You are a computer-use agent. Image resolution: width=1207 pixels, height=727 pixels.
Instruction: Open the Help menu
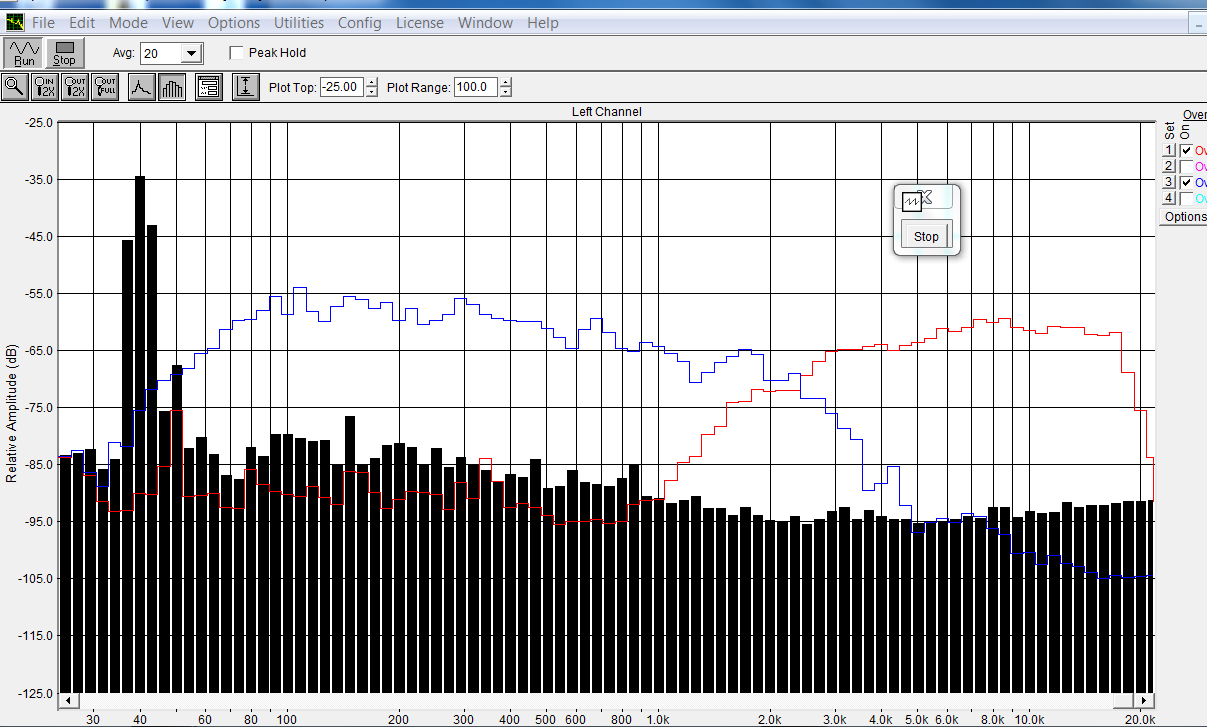pyautogui.click(x=543, y=22)
